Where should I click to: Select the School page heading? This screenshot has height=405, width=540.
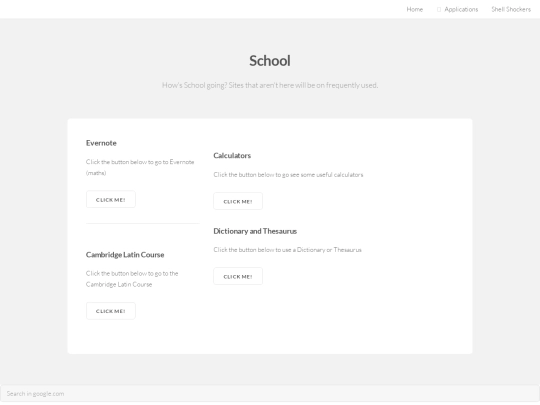click(x=270, y=61)
